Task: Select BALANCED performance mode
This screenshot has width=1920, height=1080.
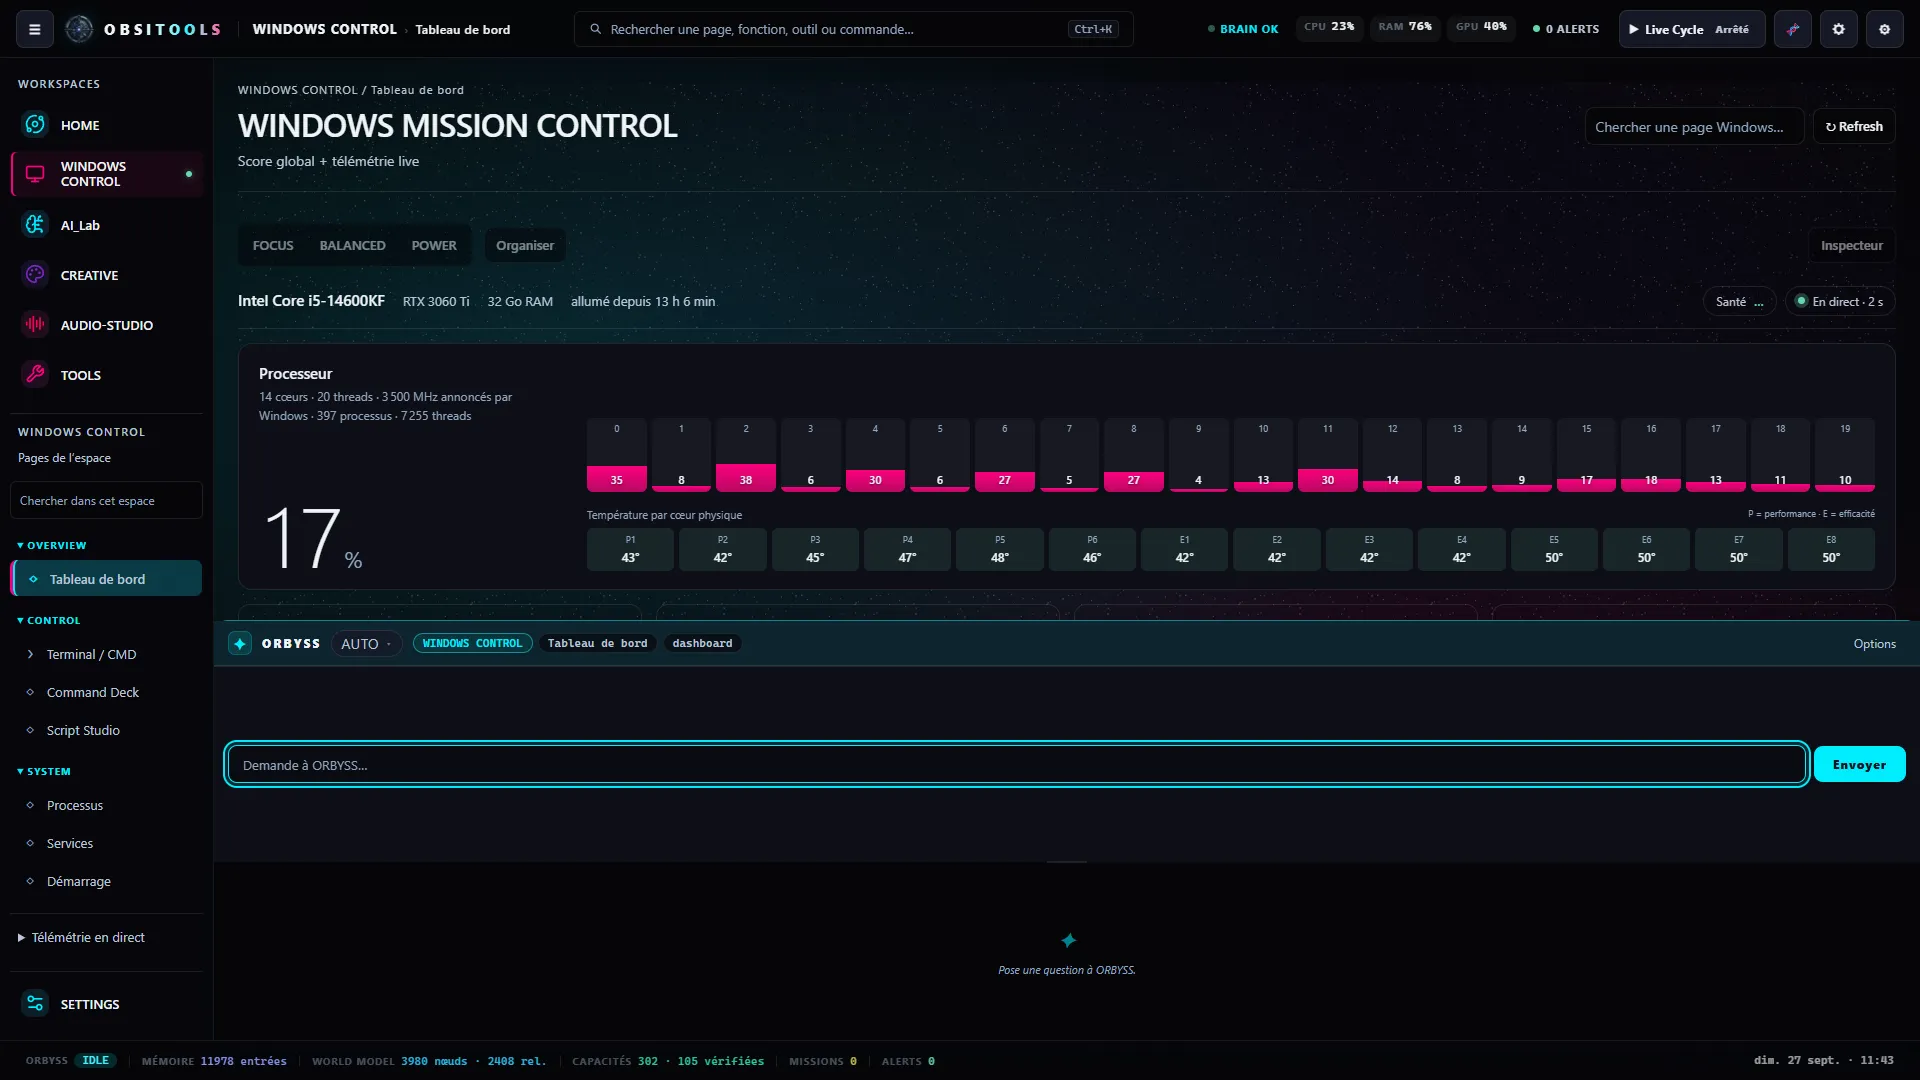Action: pyautogui.click(x=352, y=245)
